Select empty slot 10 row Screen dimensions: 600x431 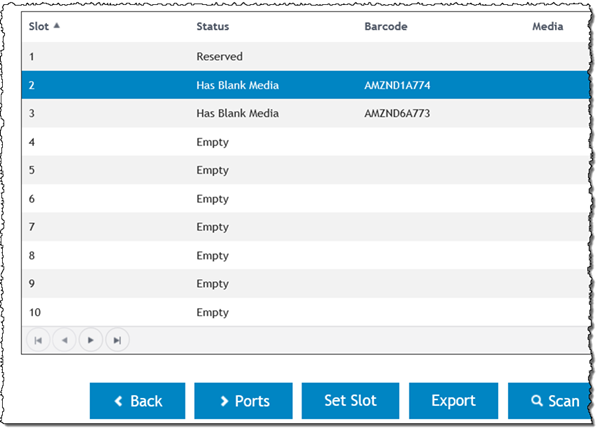point(300,312)
